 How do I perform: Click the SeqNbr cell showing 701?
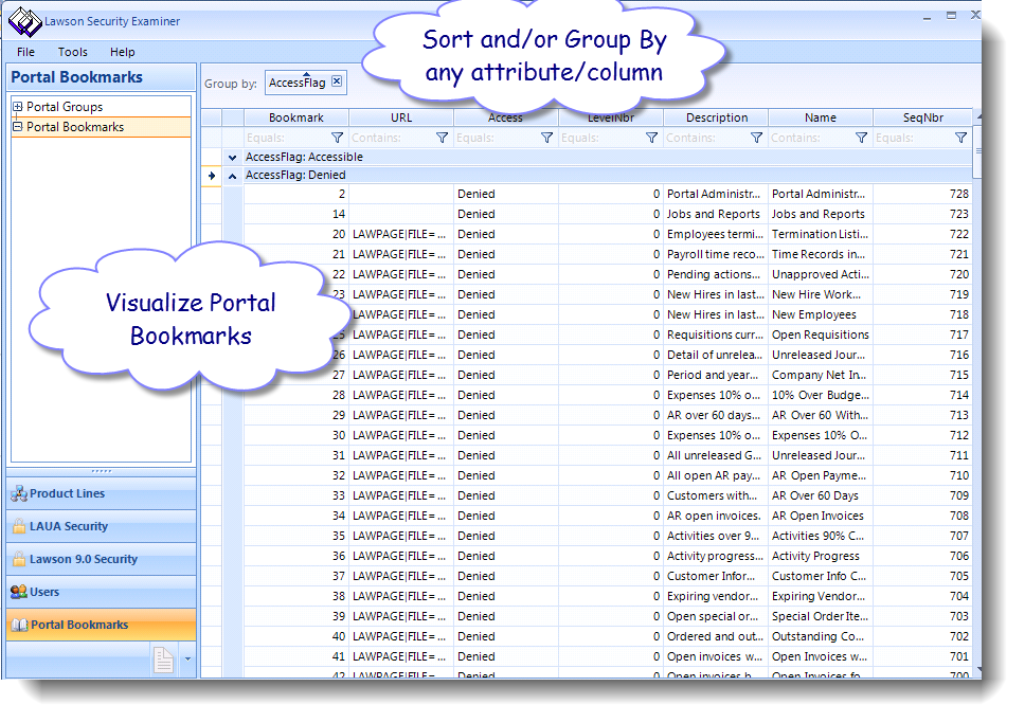click(923, 657)
